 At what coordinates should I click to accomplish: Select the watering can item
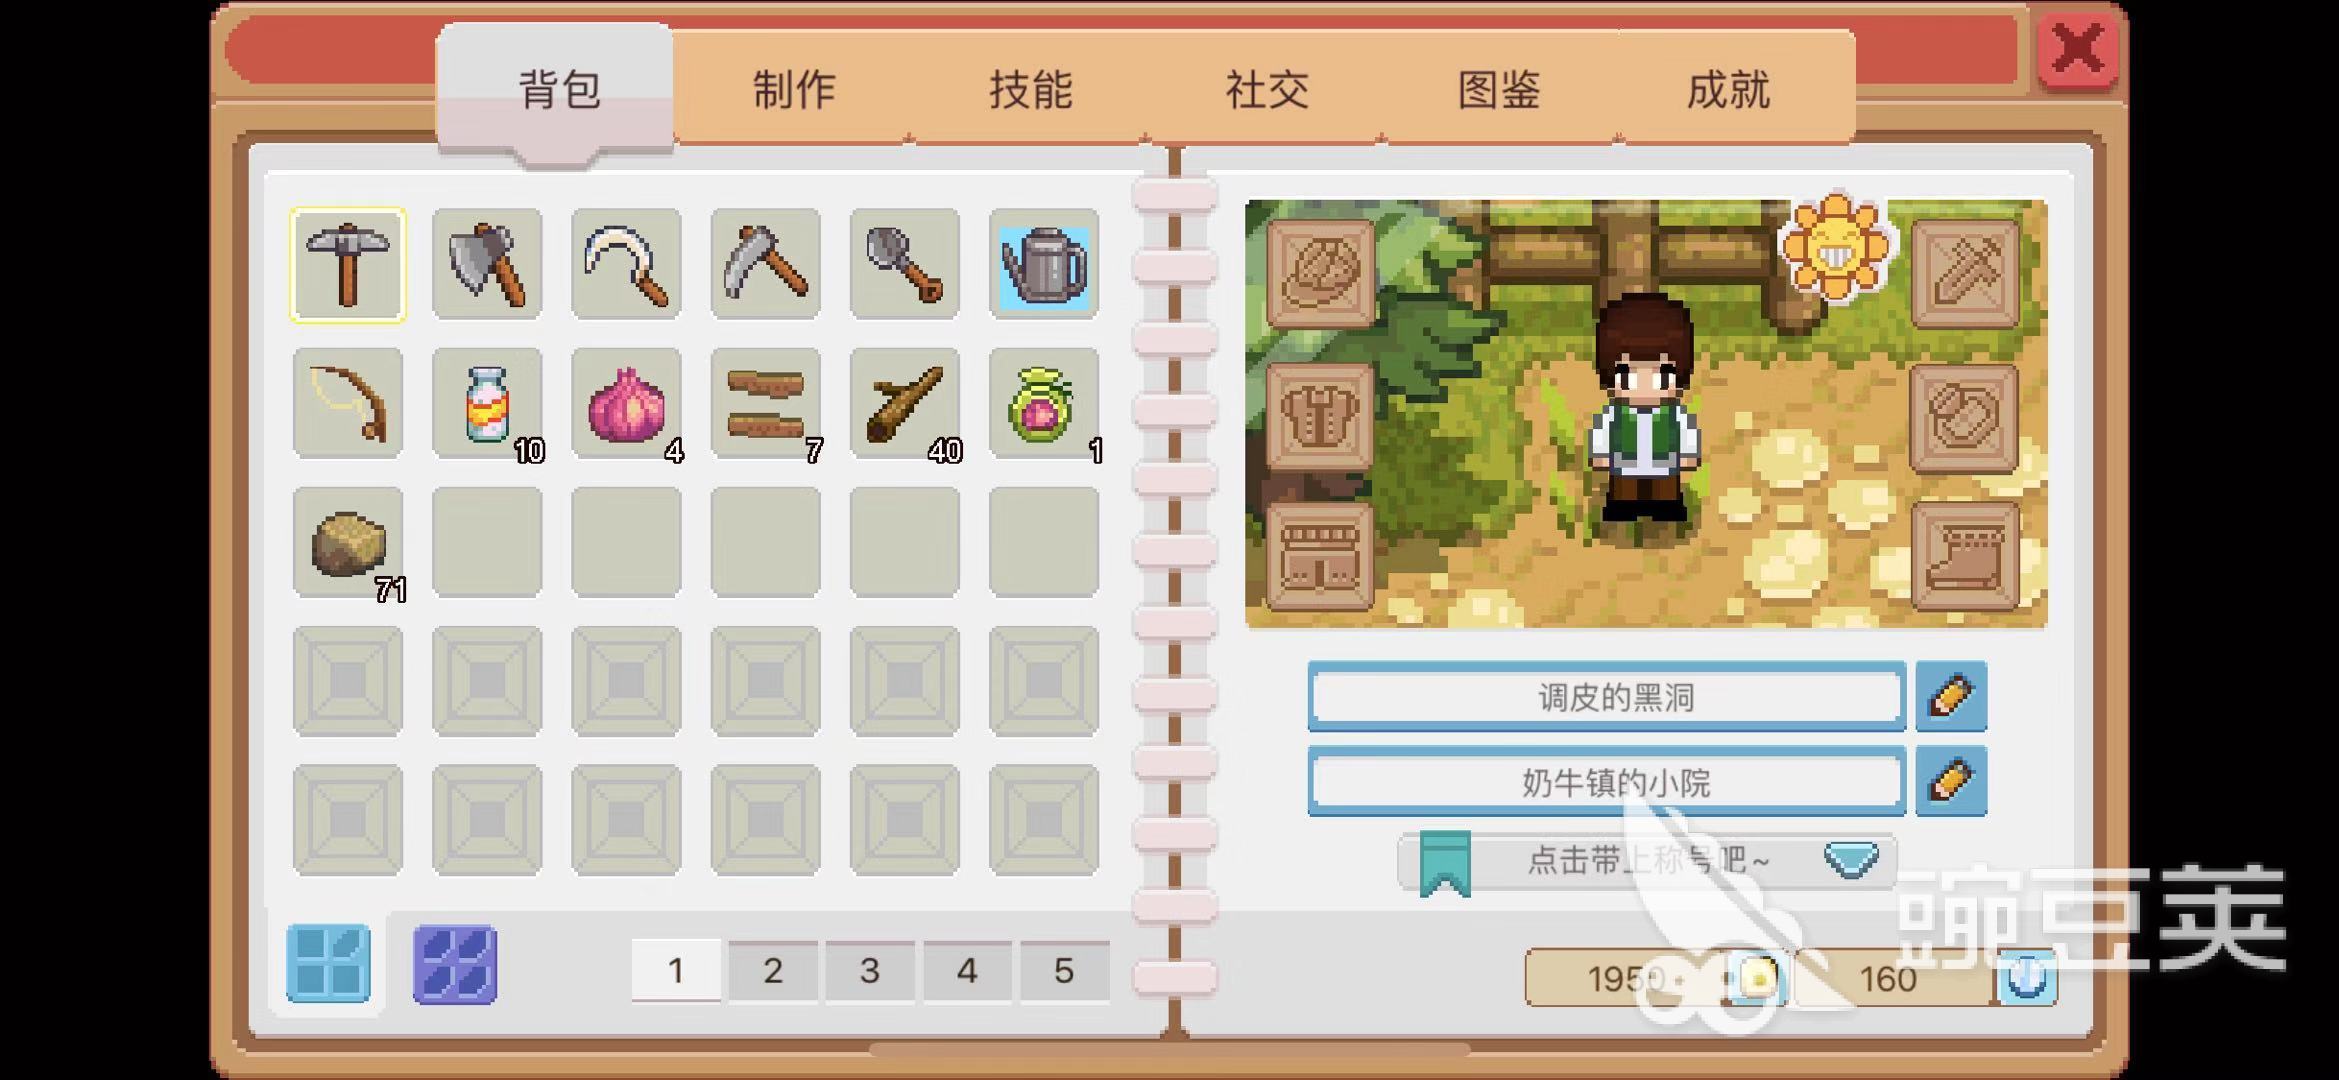1044,265
